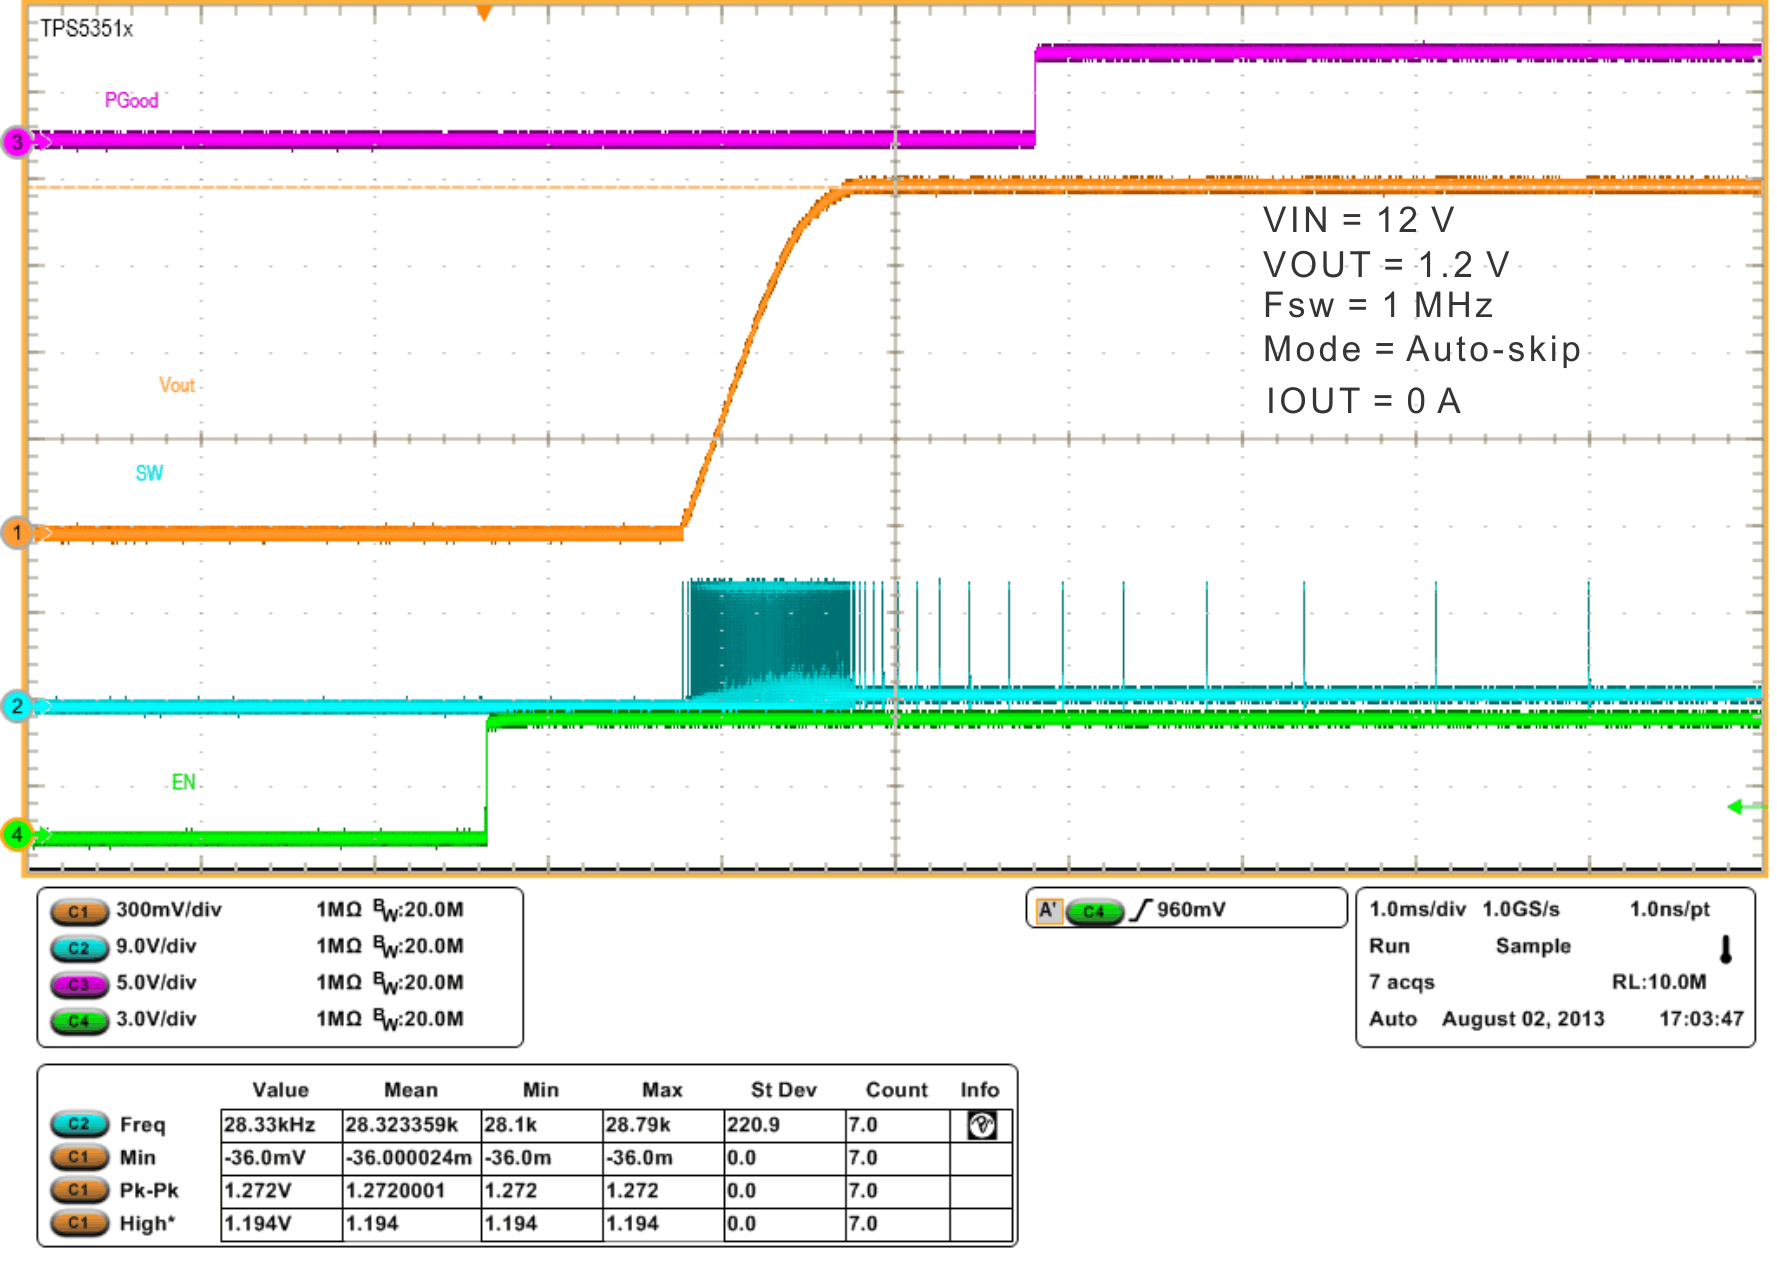Click the C2 badge beside the Freq measurement

(x=79, y=1124)
